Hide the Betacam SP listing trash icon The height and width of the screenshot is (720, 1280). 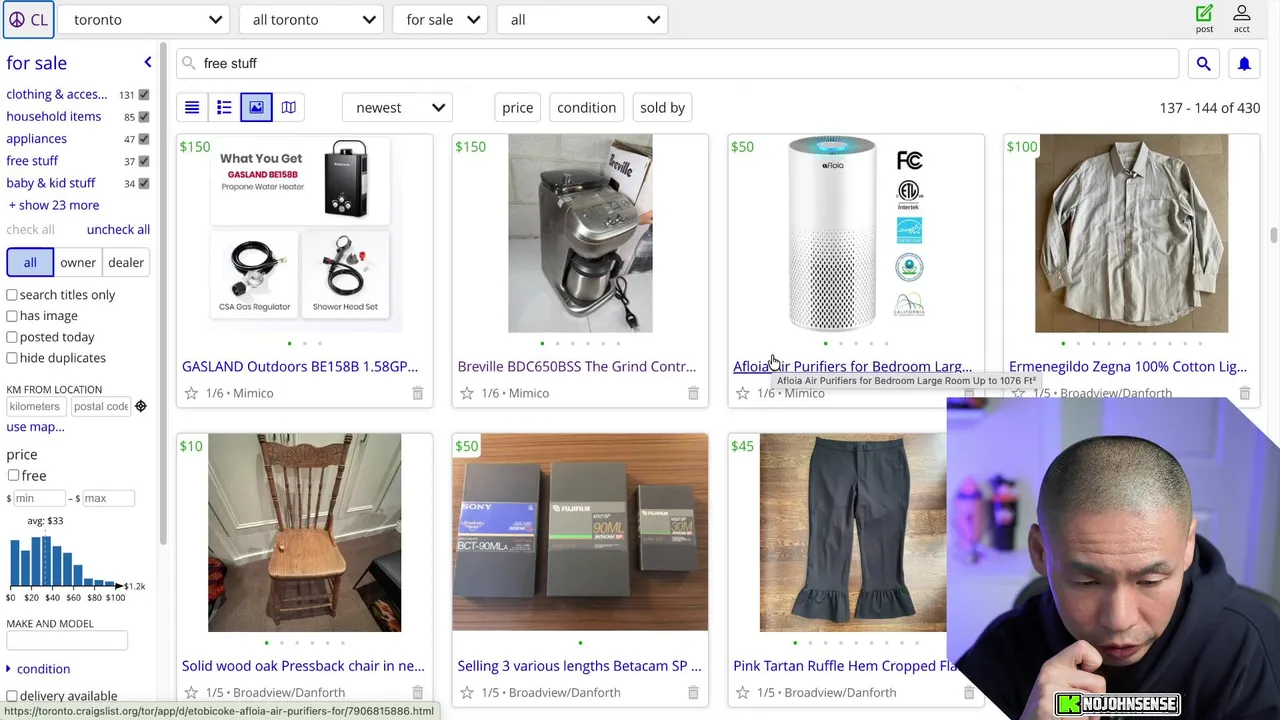(x=693, y=692)
